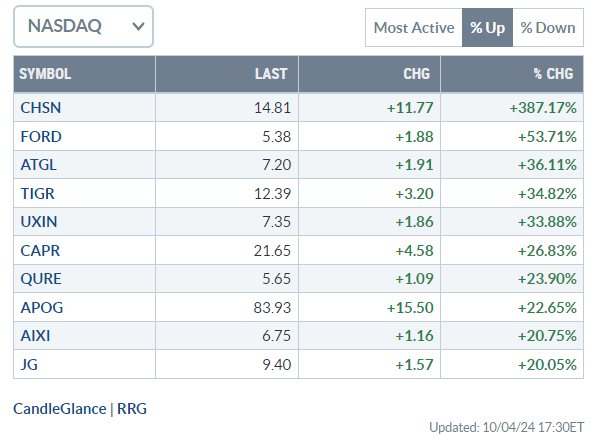The image size is (598, 441).
Task: Select the Updated 10/04/24 17:30ET timestamp
Action: click(x=506, y=428)
